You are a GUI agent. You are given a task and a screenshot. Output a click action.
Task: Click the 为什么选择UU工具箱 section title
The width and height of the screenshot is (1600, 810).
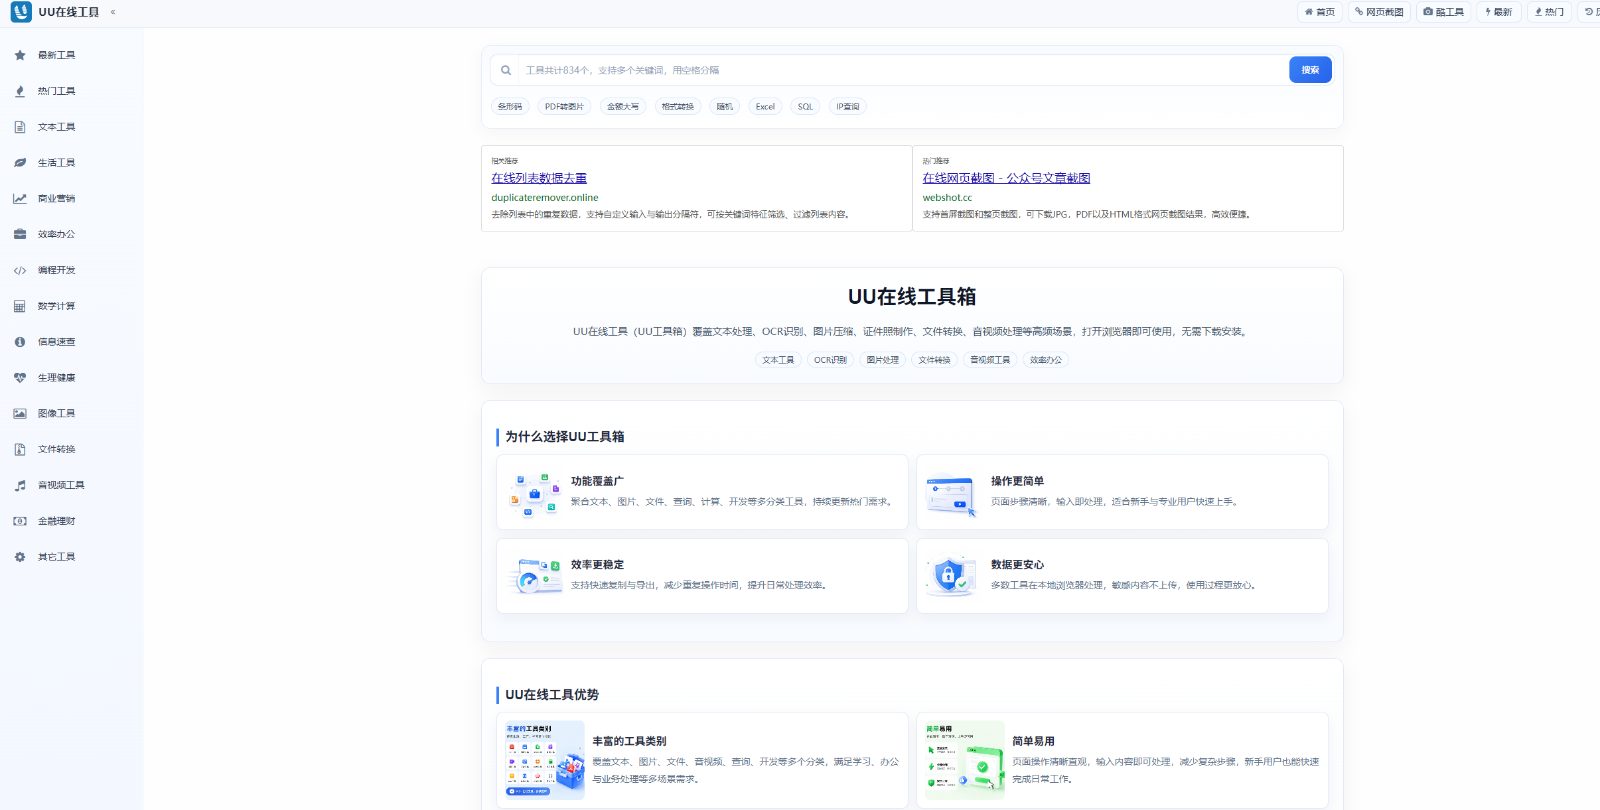point(564,437)
